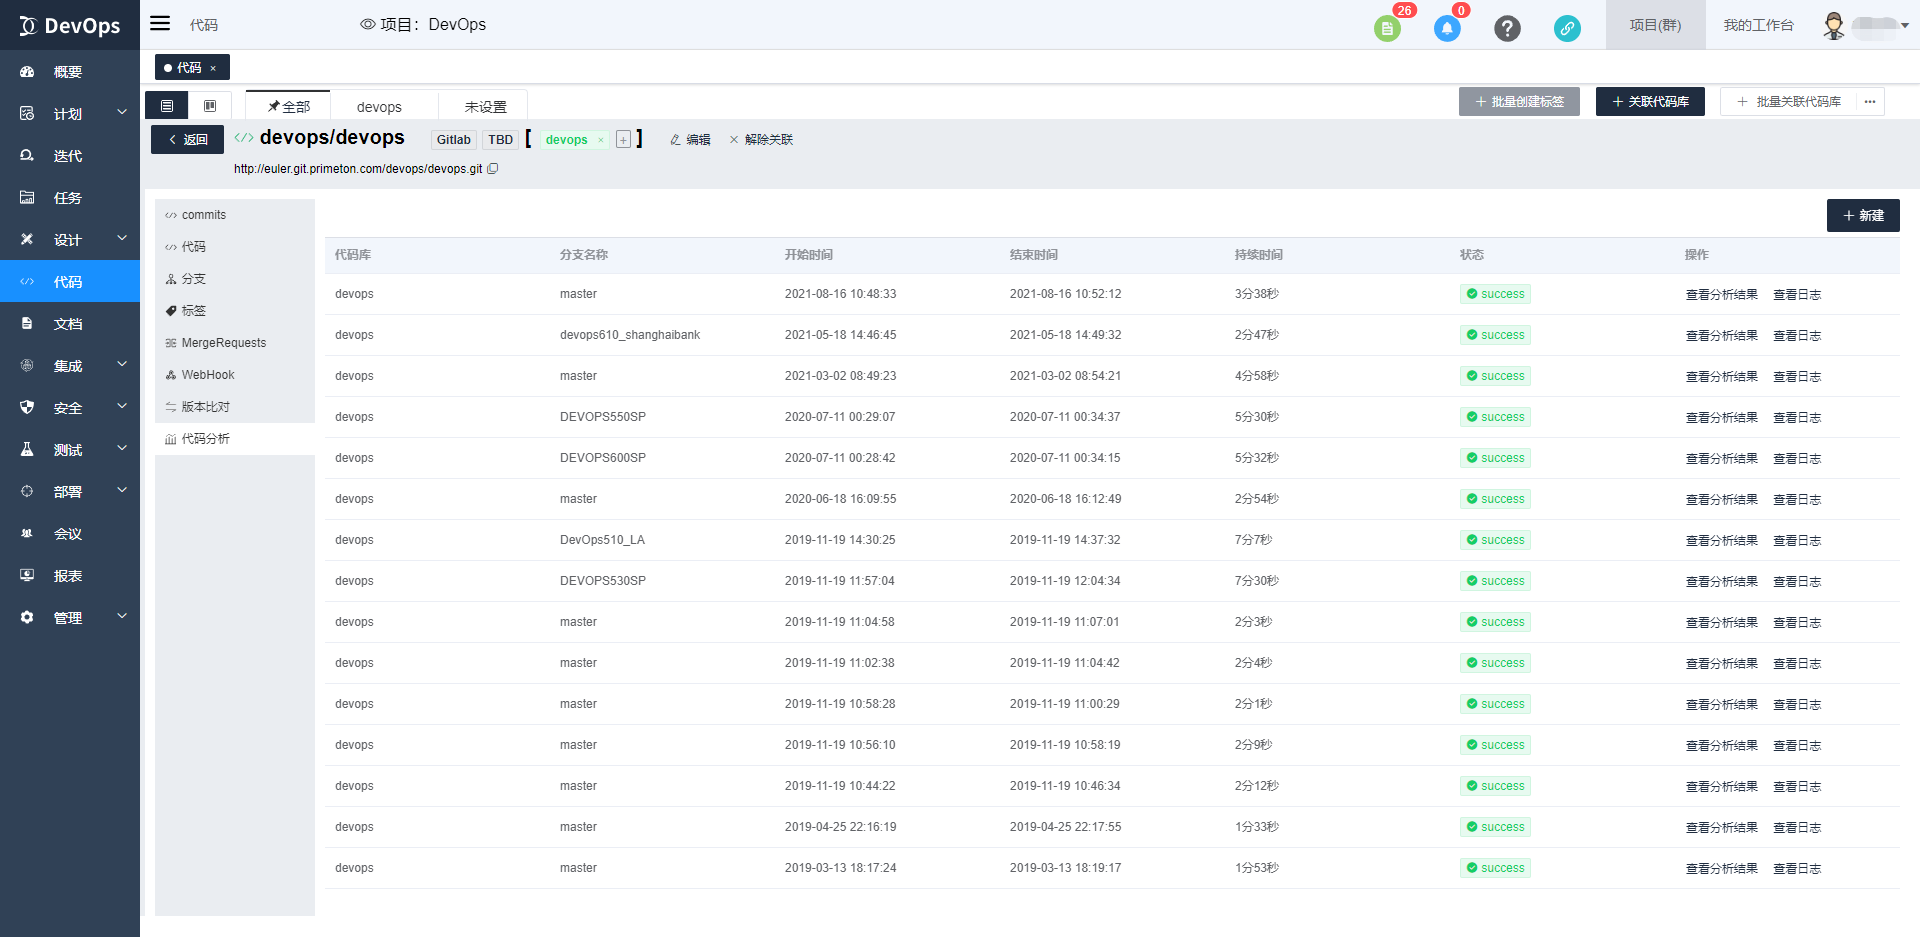This screenshot has height=937, width=1920.
Task: Click the hamburger menu icon
Action: point(160,24)
